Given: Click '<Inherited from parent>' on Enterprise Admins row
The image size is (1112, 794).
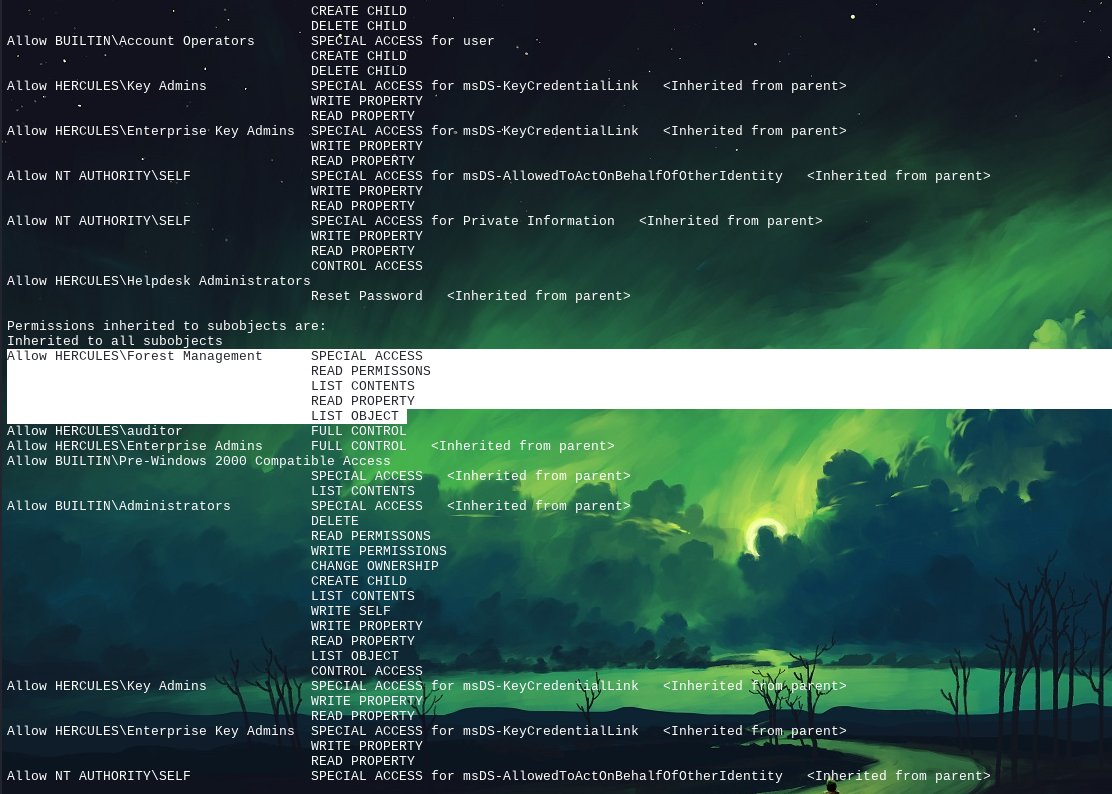Looking at the screenshot, I should 523,446.
